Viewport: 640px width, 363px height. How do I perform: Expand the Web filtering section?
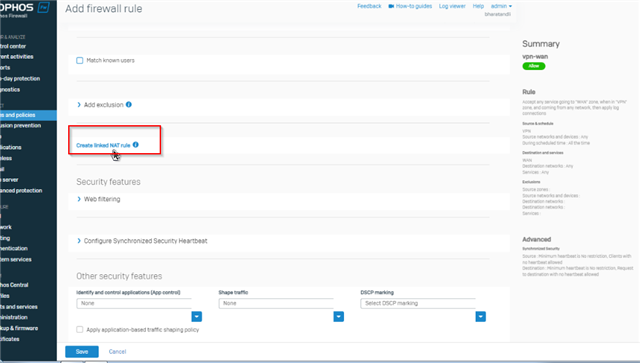pos(98,199)
